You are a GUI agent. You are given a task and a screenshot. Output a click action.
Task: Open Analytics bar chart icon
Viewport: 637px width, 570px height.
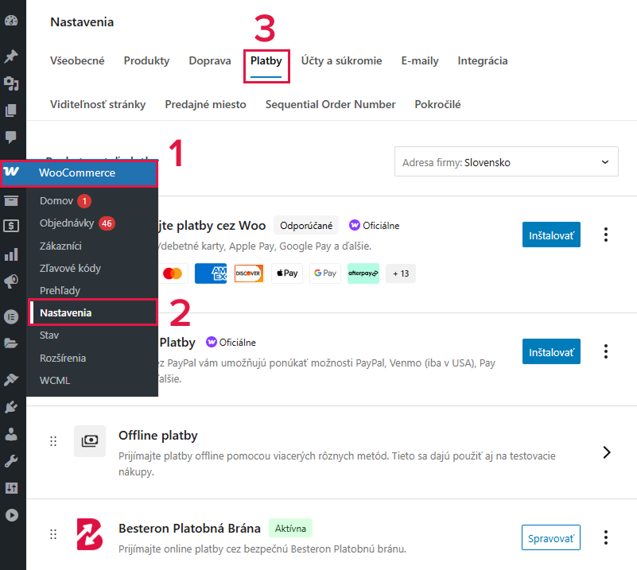tap(11, 254)
